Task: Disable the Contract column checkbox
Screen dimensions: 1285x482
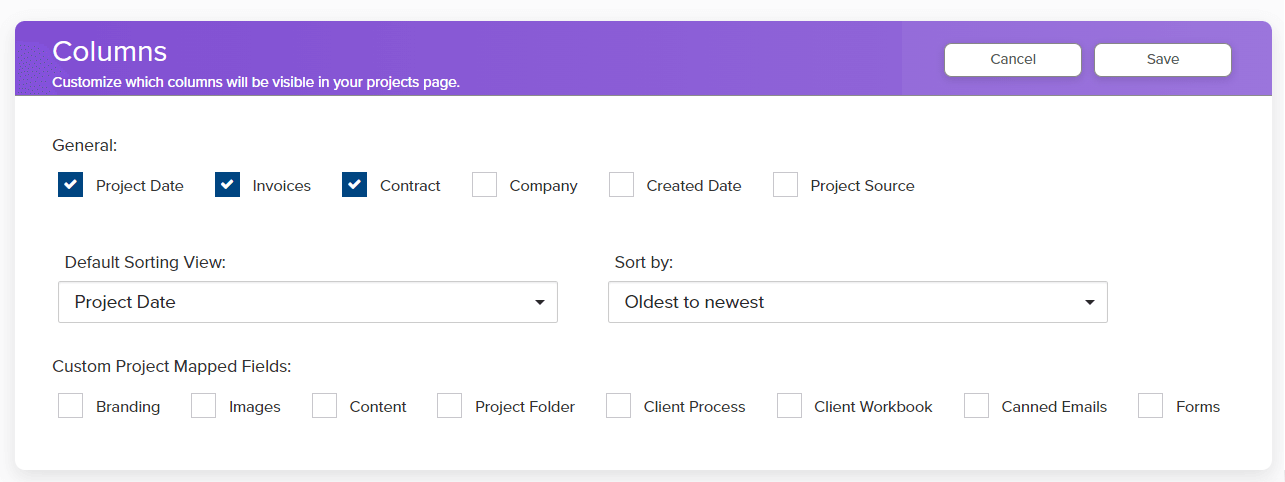Action: coord(355,185)
